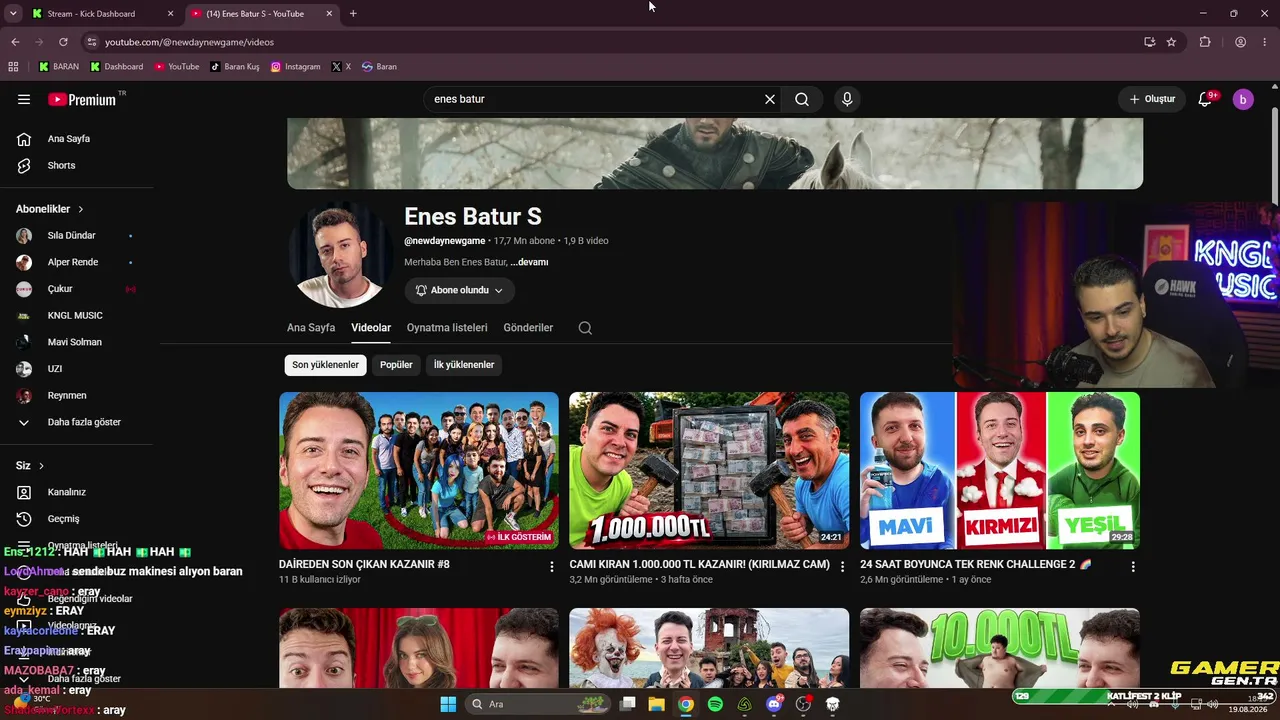
Task: Open Discord from the taskbar
Action: click(x=774, y=704)
